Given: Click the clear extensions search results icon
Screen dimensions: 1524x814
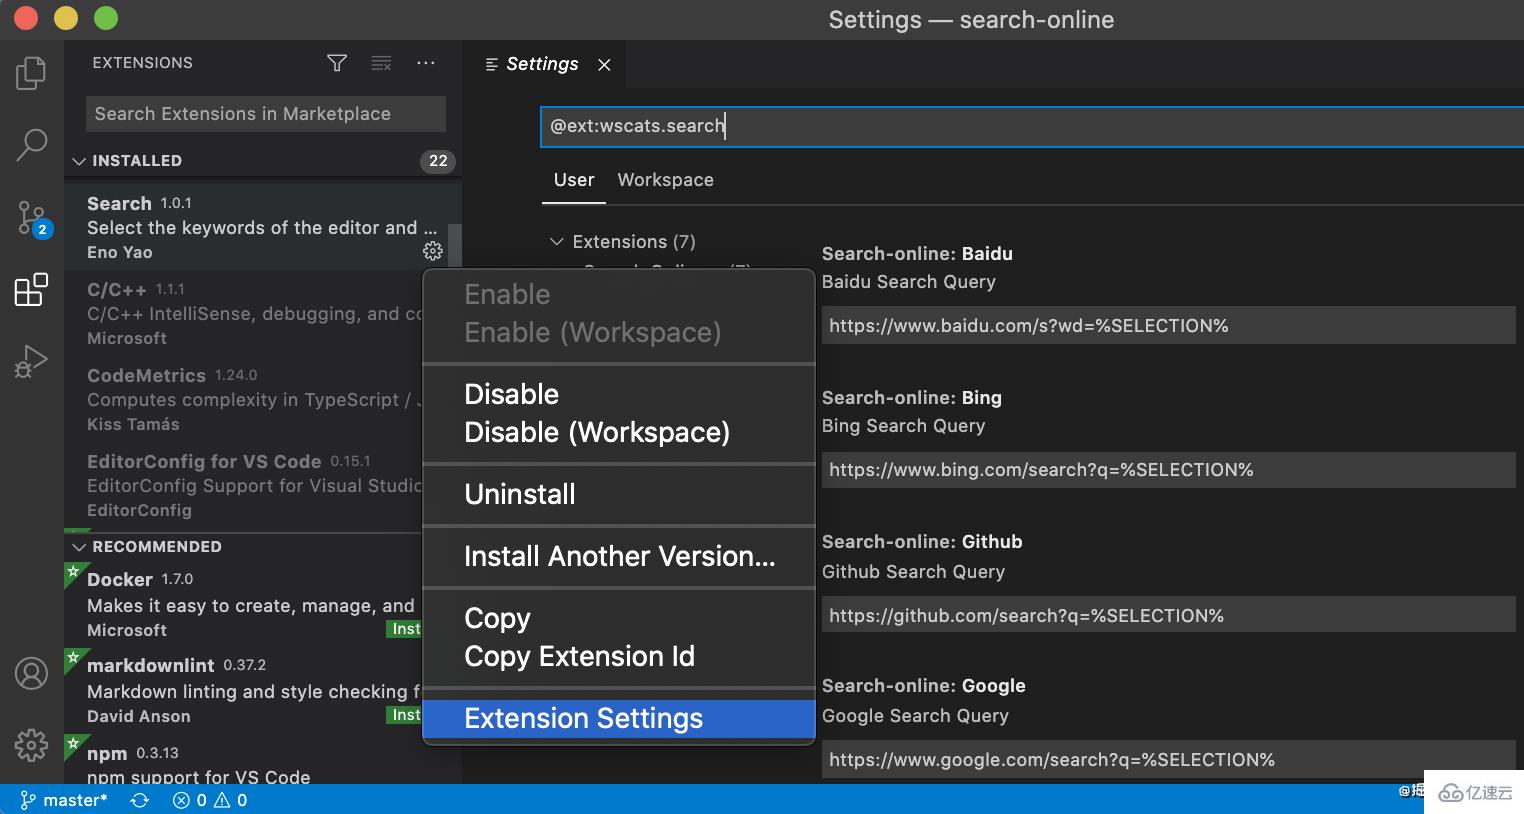Looking at the screenshot, I should (x=381, y=63).
